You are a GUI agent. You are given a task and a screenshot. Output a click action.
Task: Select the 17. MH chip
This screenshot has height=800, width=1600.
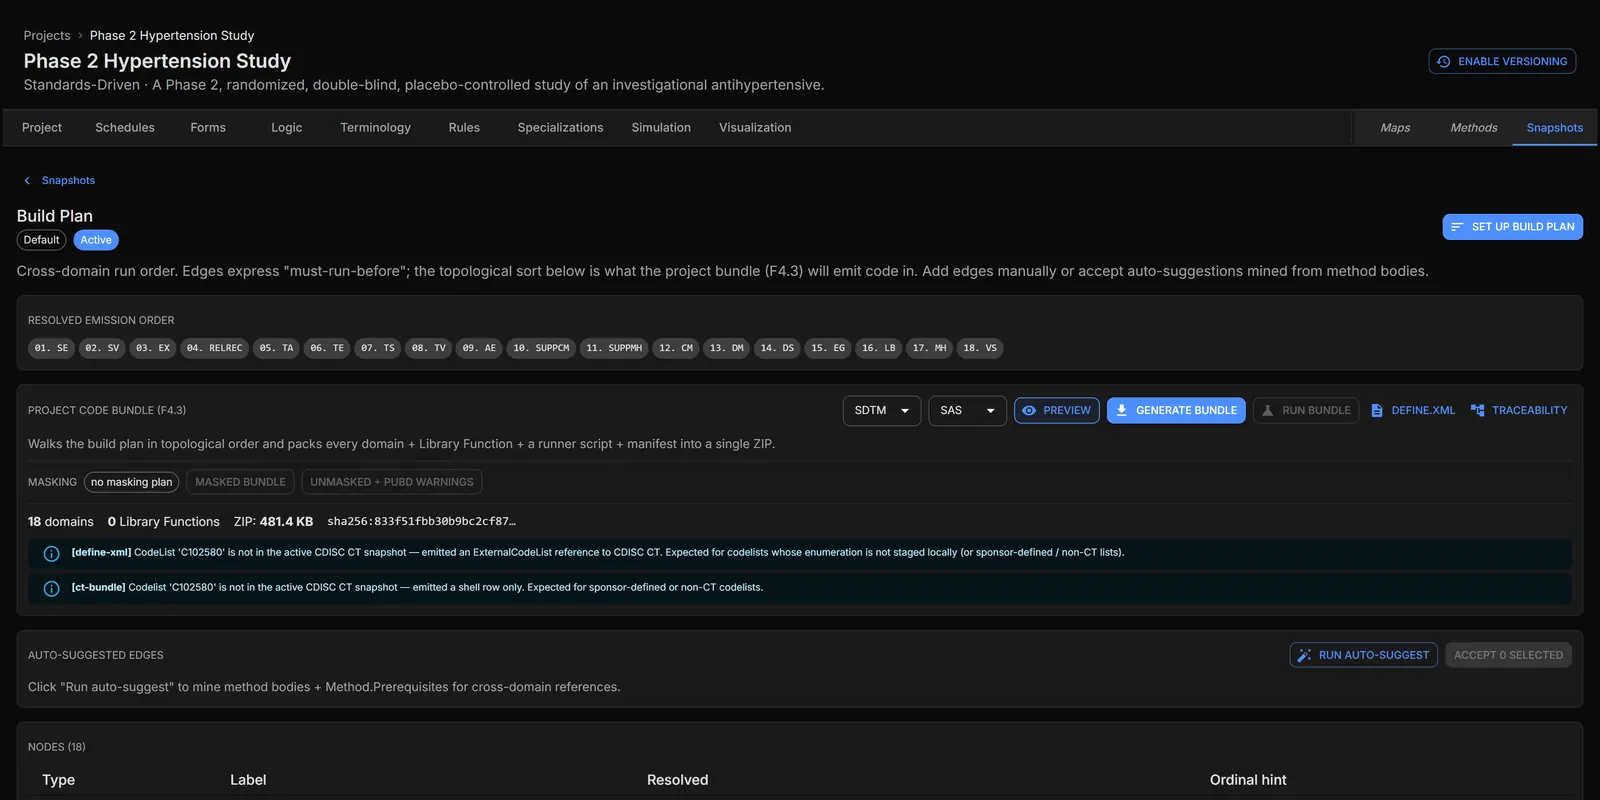tap(930, 348)
